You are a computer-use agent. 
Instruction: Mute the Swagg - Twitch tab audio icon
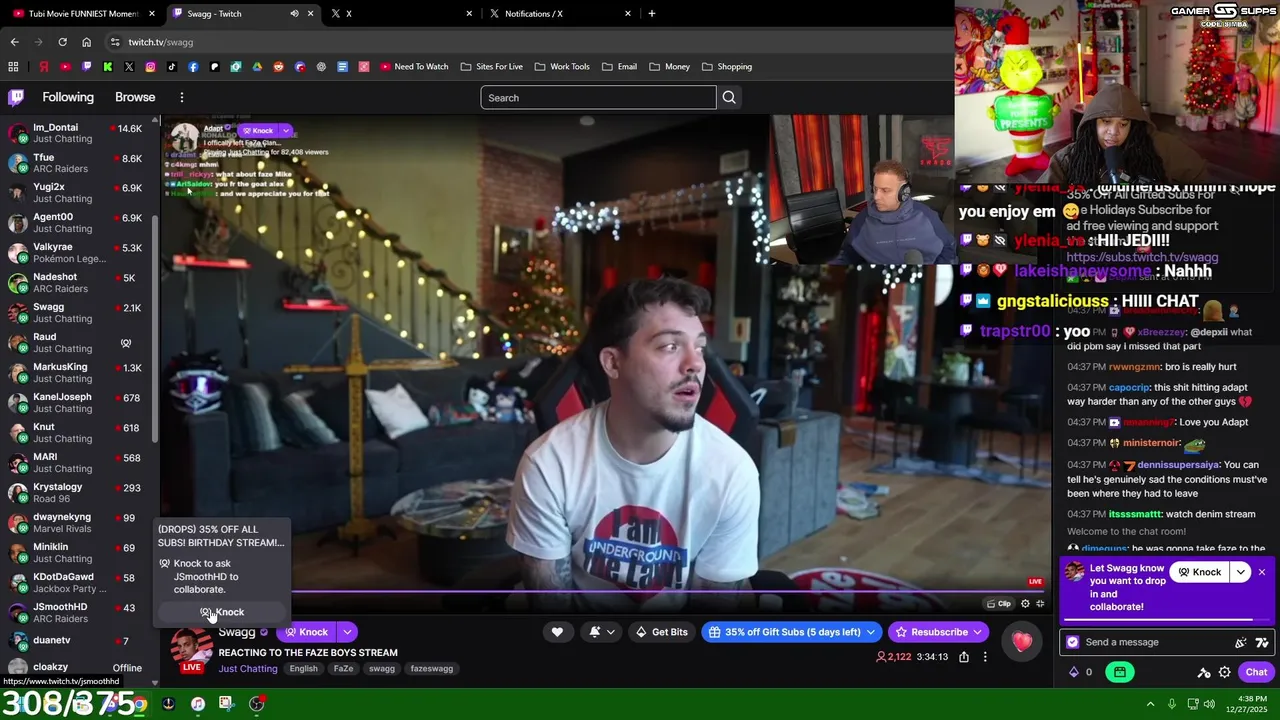pos(294,14)
